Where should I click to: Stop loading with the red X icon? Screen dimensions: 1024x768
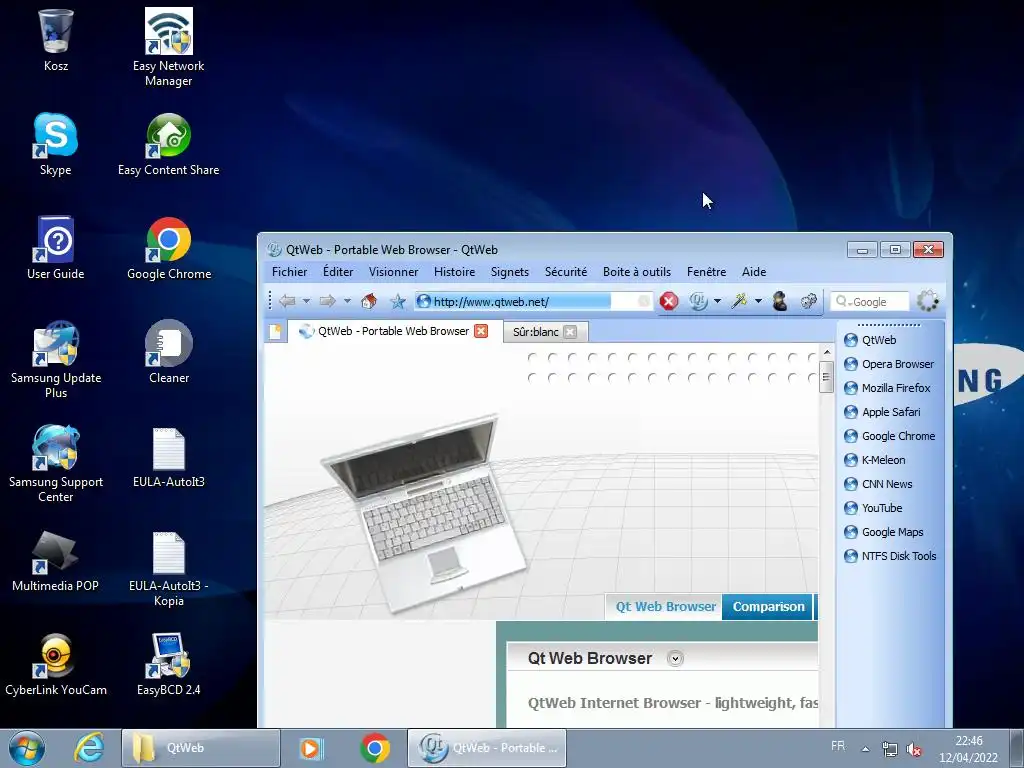(669, 301)
